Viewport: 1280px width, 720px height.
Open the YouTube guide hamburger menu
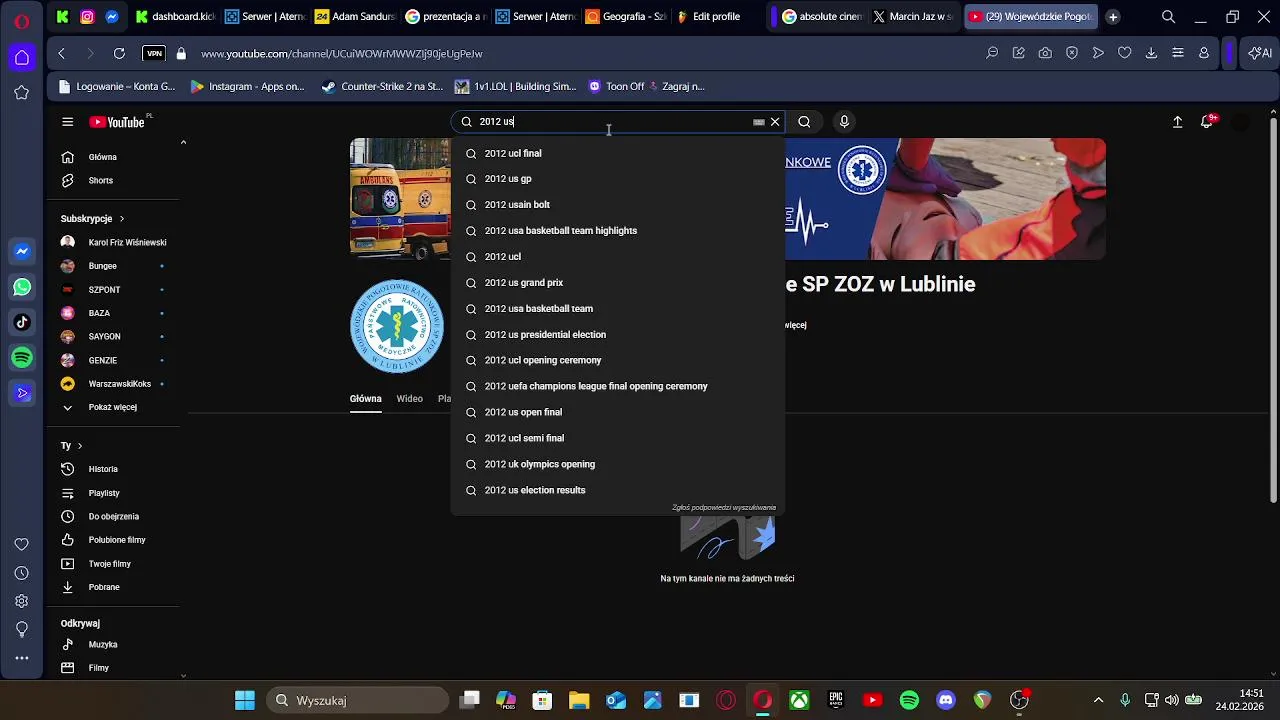click(67, 122)
